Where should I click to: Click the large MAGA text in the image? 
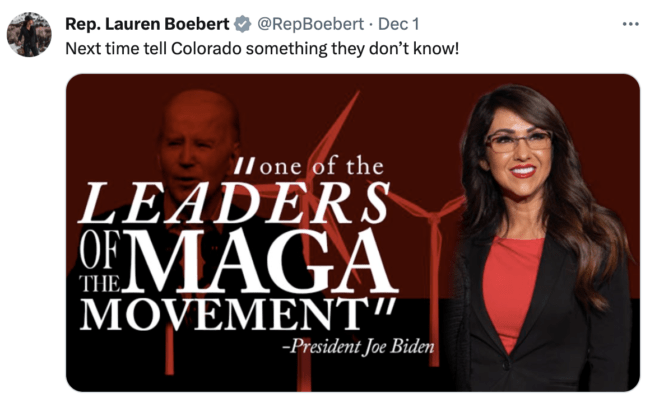coord(260,262)
